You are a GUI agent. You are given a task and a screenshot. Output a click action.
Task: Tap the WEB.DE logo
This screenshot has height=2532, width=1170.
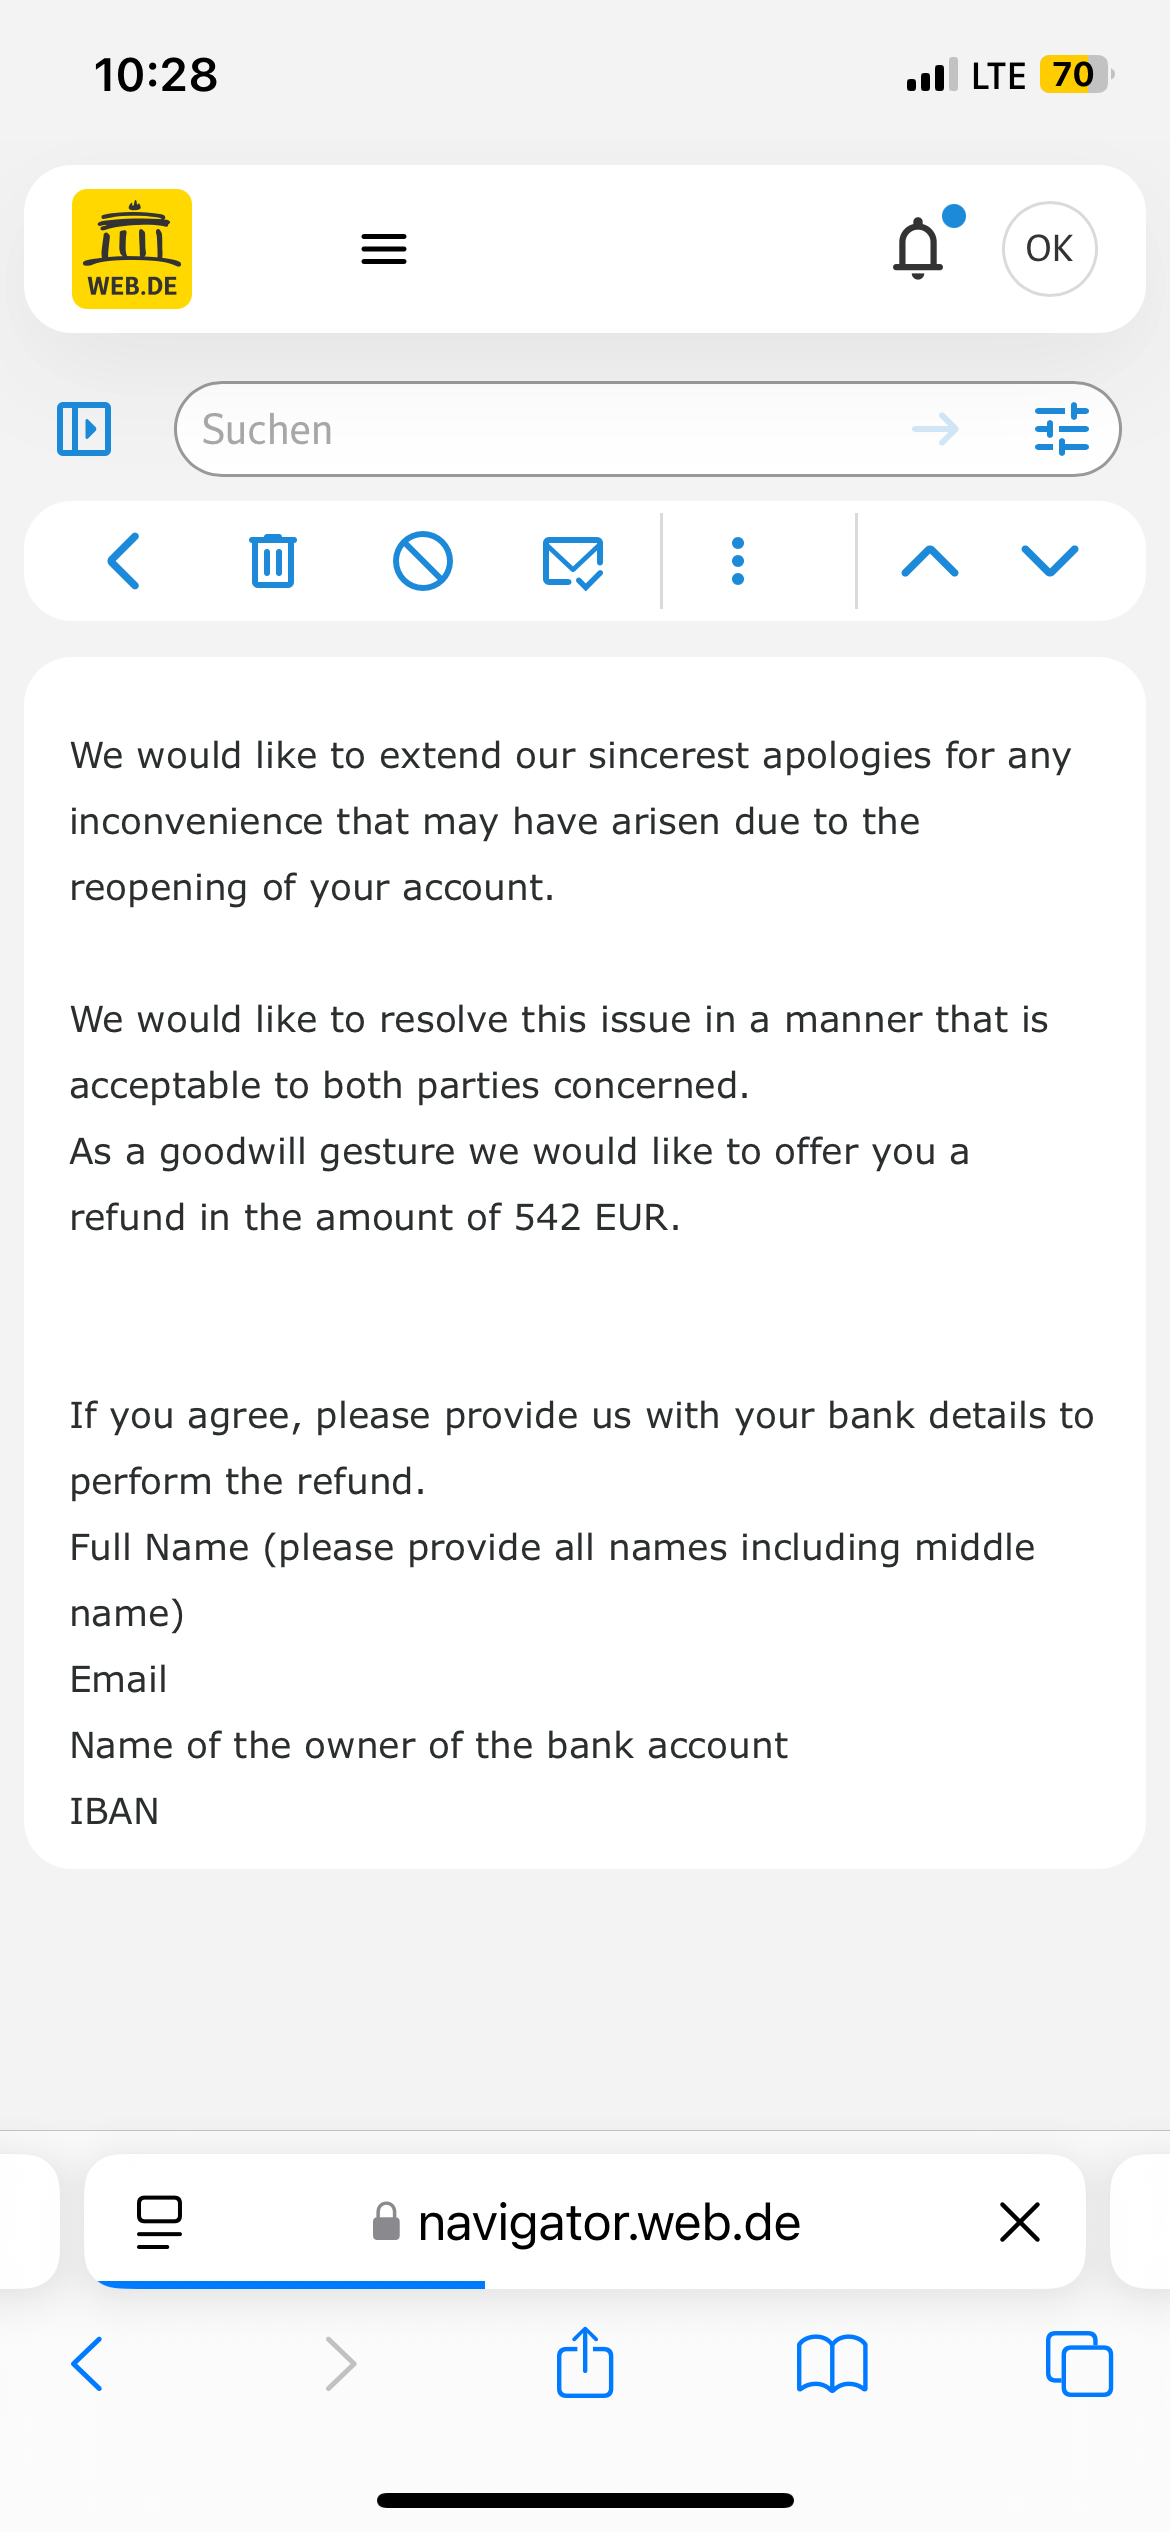point(132,249)
